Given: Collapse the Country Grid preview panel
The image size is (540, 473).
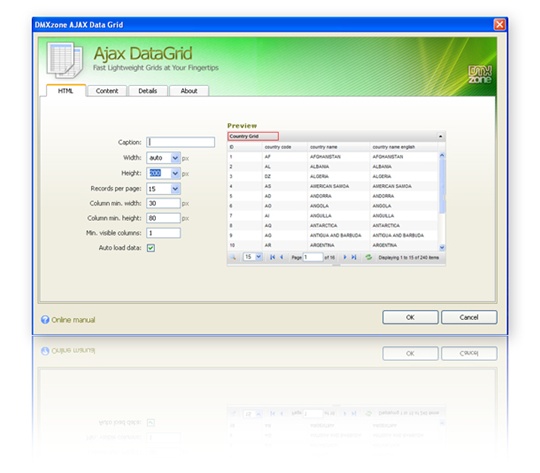Looking at the screenshot, I should 440,136.
